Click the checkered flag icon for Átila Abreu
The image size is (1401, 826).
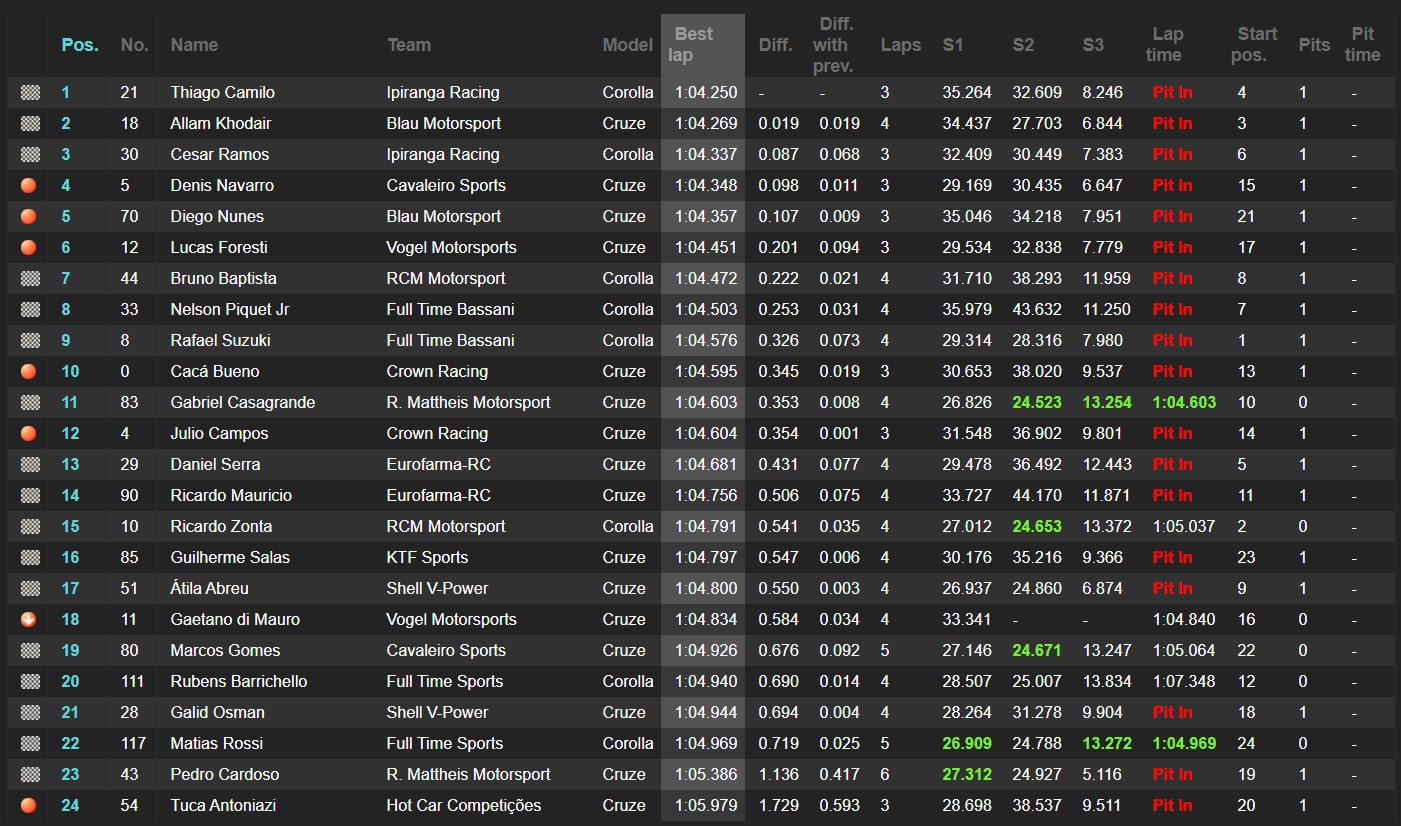coord(30,588)
